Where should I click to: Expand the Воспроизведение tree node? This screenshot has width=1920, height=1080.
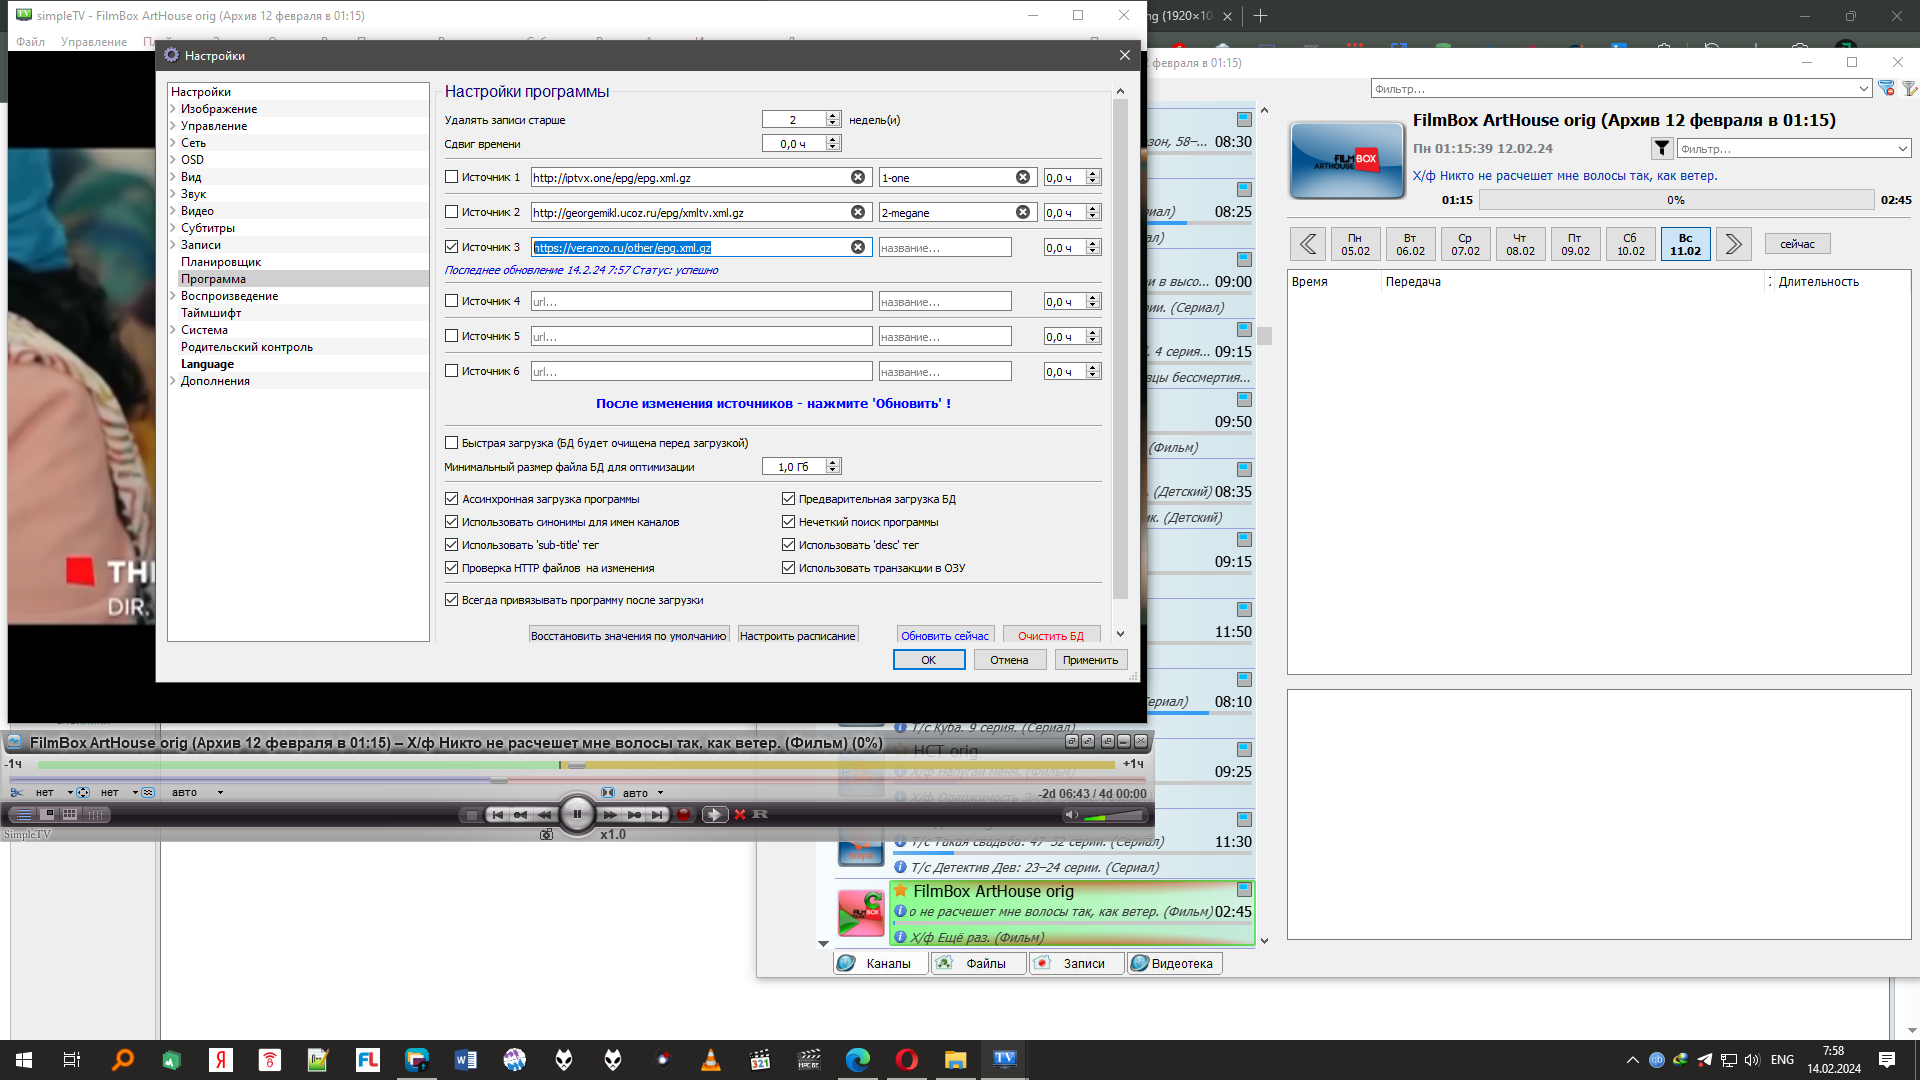pos(173,296)
